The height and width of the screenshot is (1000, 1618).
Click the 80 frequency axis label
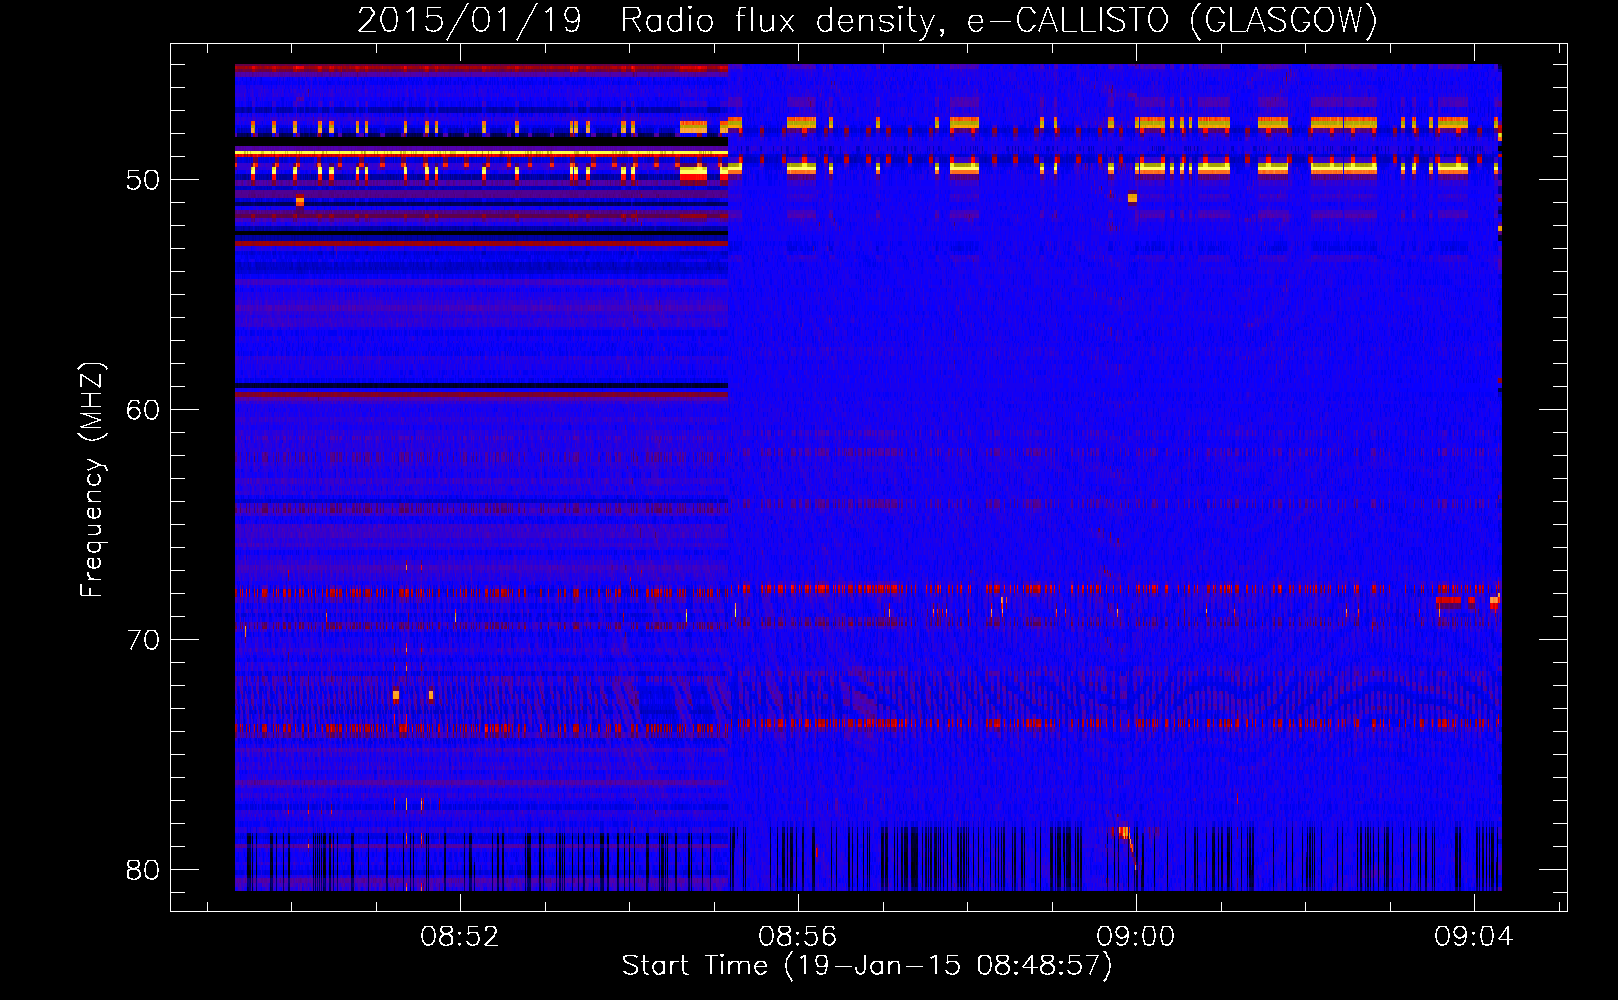pos(143,870)
